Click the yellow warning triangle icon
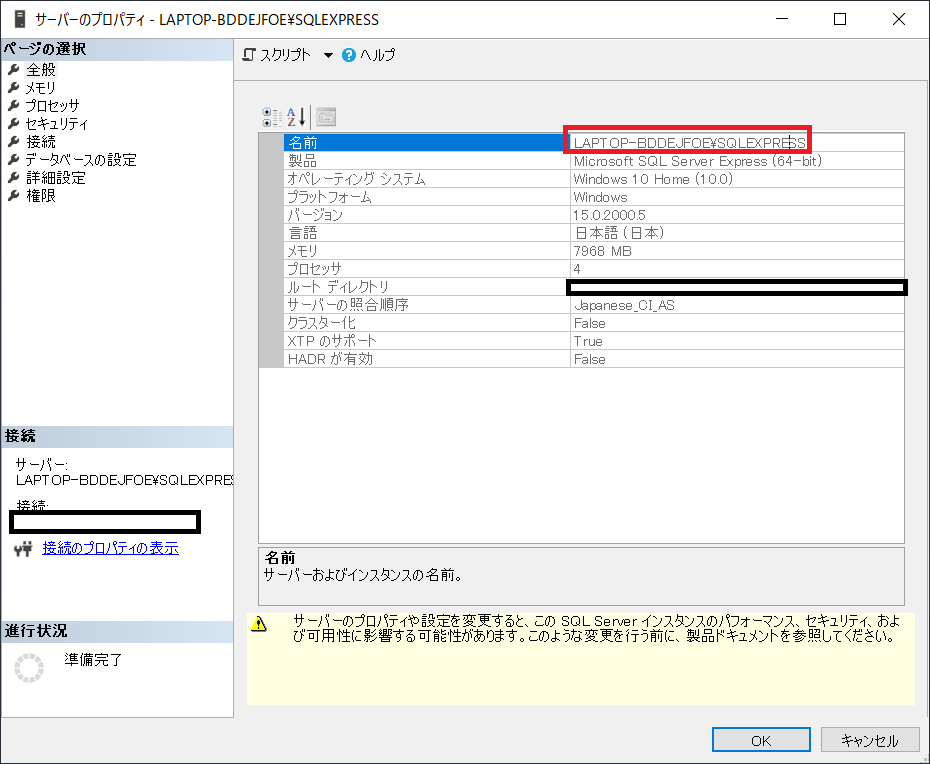 pos(259,624)
